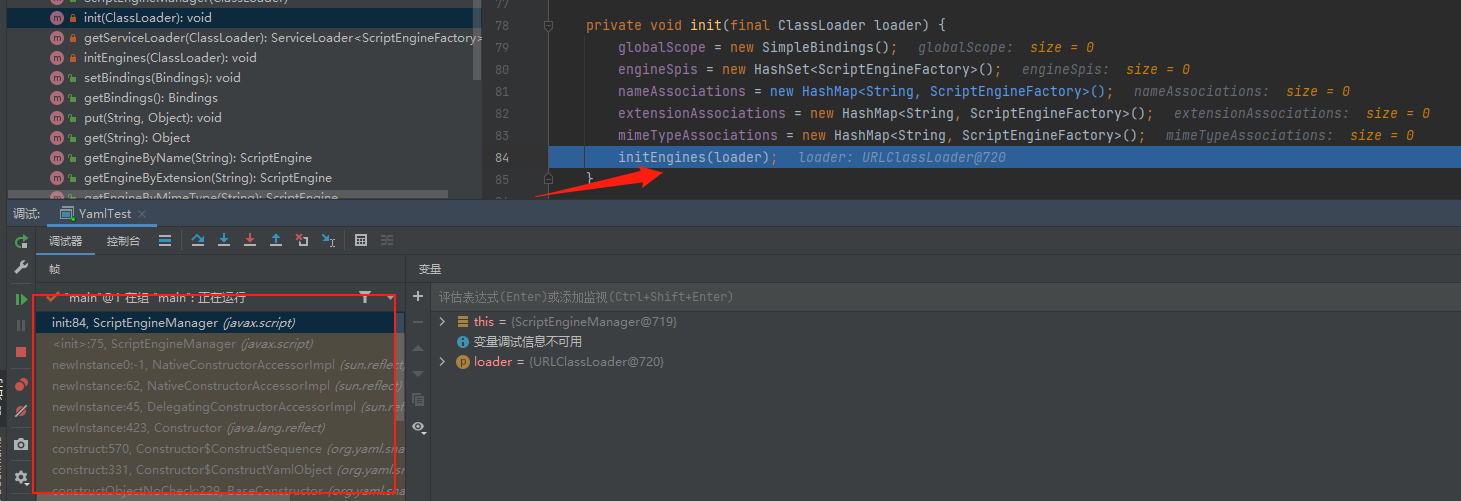Open debugger settings wrench icon
Image resolution: width=1461 pixels, height=501 pixels.
click(21, 268)
